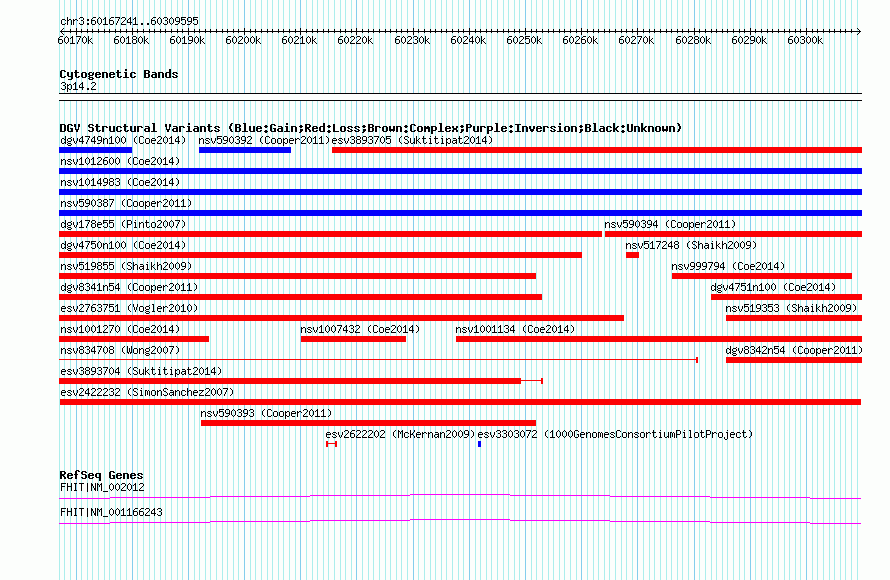Click the red esv2422232 loss bar
Image resolution: width=890 pixels, height=580 pixels.
[x=460, y=402]
